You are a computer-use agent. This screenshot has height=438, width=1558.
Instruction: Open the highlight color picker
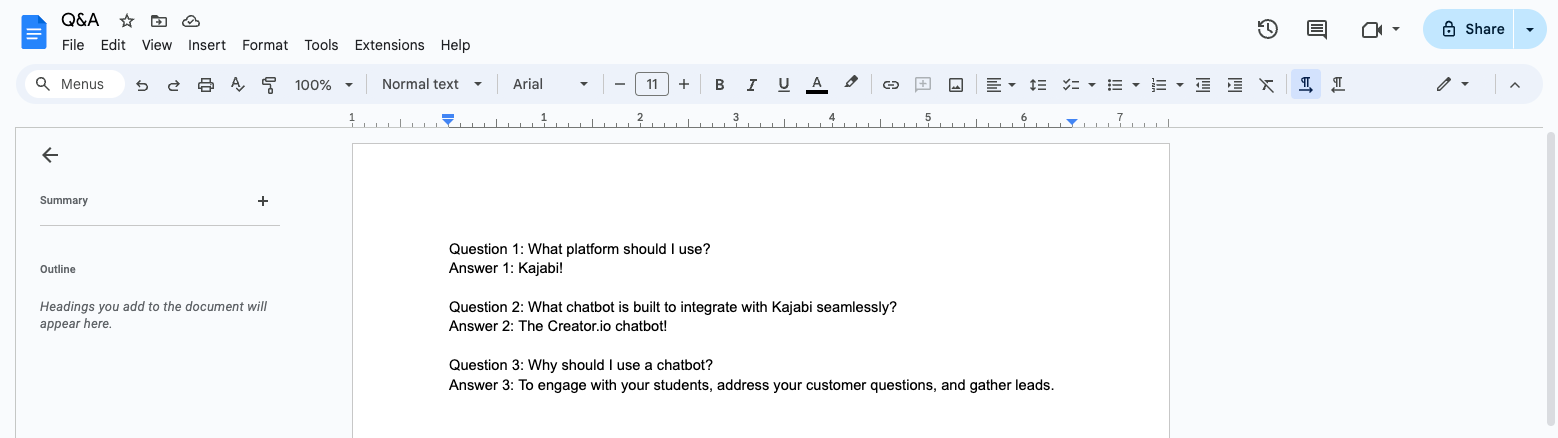click(851, 84)
